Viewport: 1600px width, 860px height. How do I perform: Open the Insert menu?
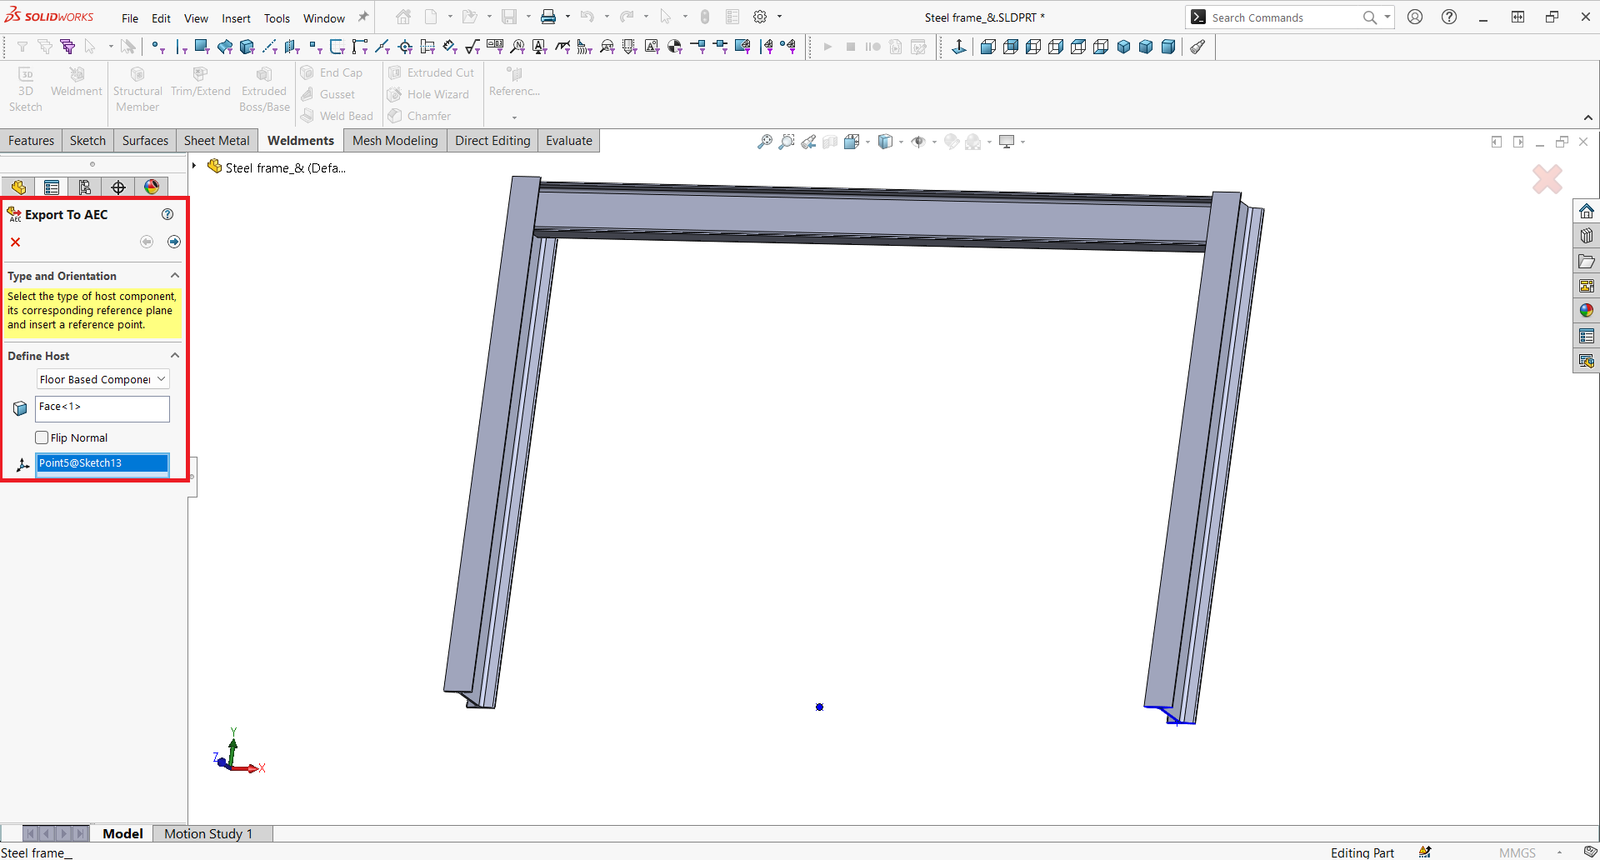[x=236, y=18]
